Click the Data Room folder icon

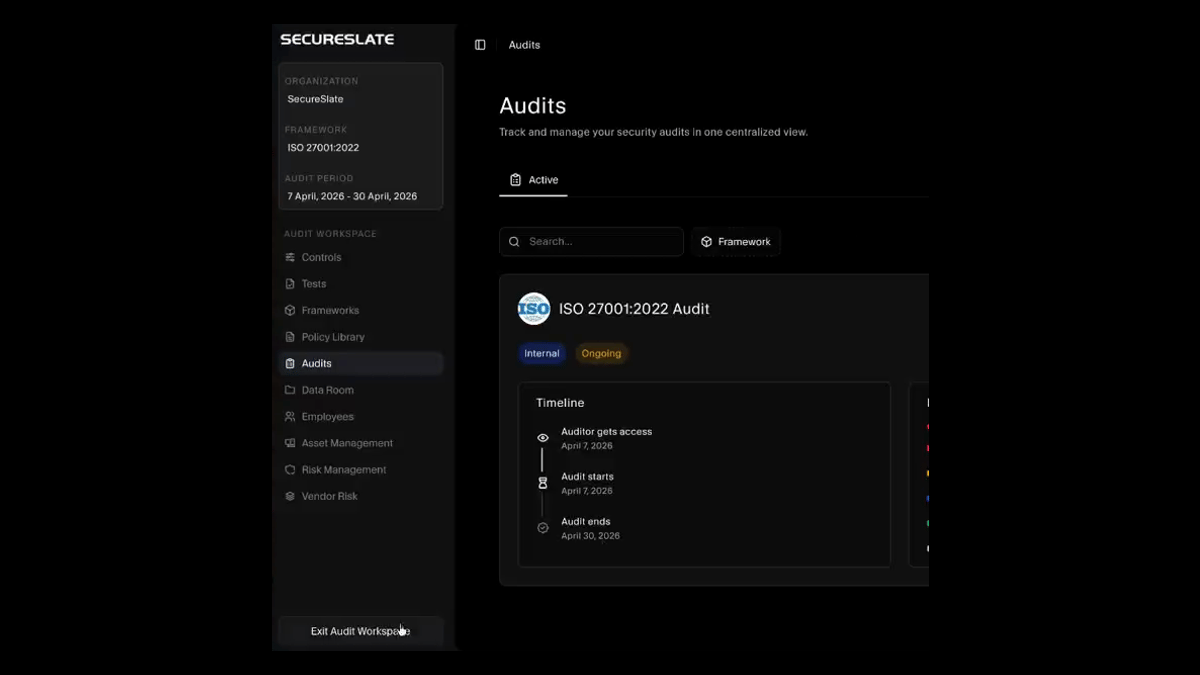290,390
